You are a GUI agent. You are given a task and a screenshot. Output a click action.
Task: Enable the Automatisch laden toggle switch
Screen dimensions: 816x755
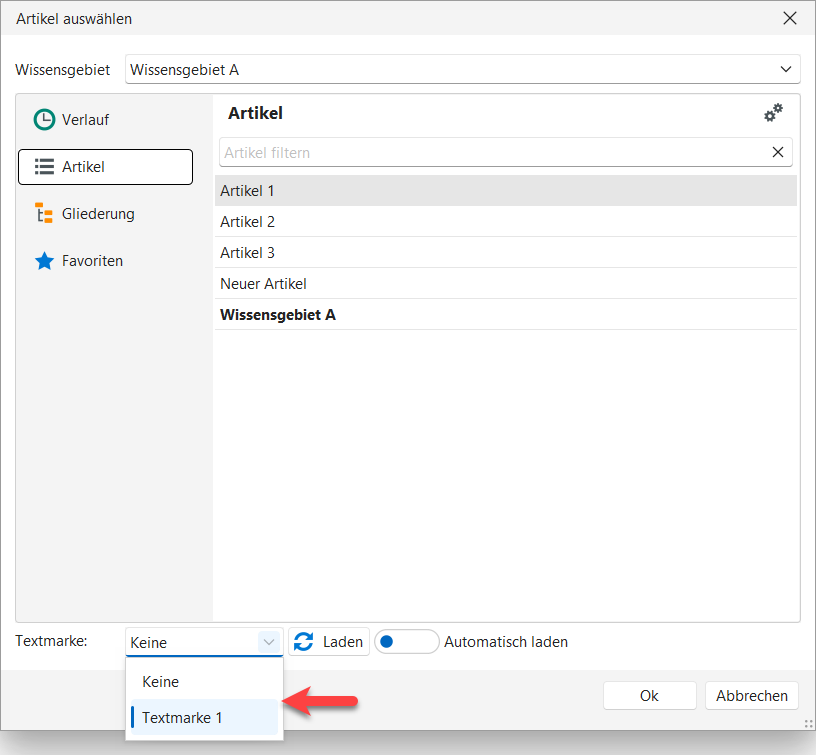406,642
